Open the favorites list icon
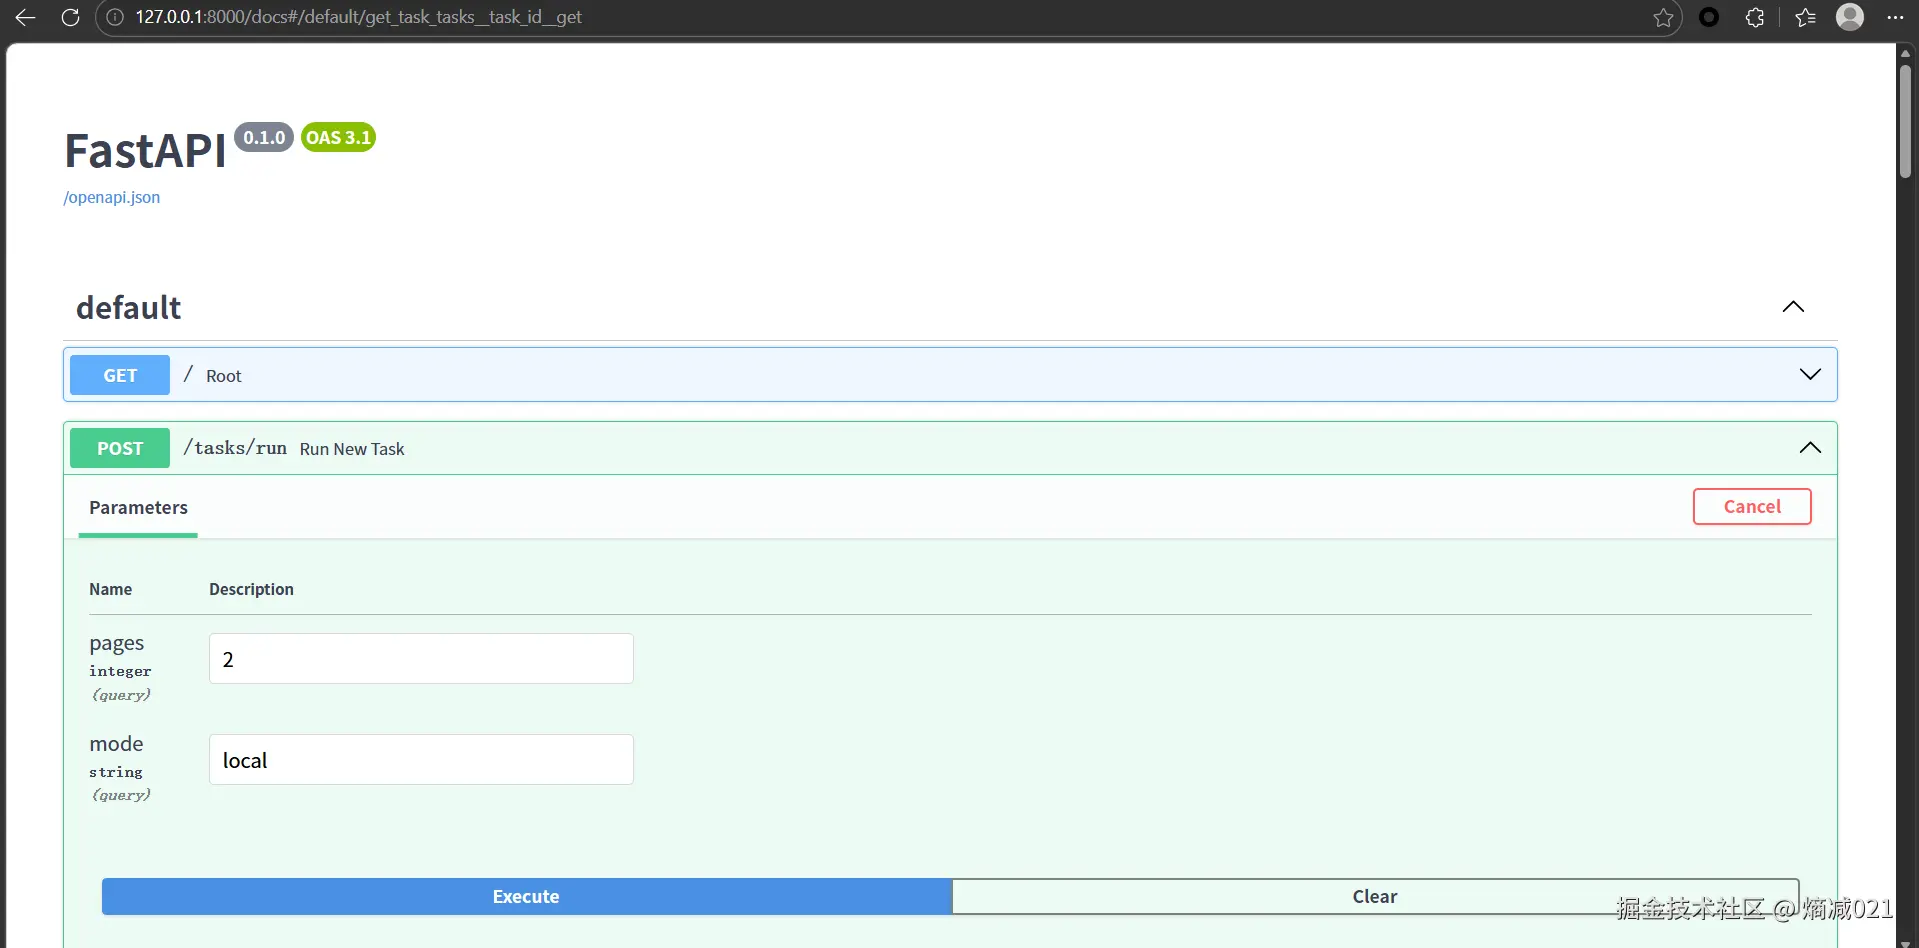 click(1805, 17)
